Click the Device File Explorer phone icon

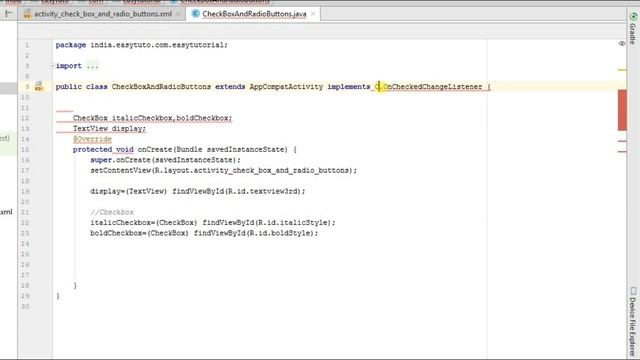pyautogui.click(x=633, y=291)
